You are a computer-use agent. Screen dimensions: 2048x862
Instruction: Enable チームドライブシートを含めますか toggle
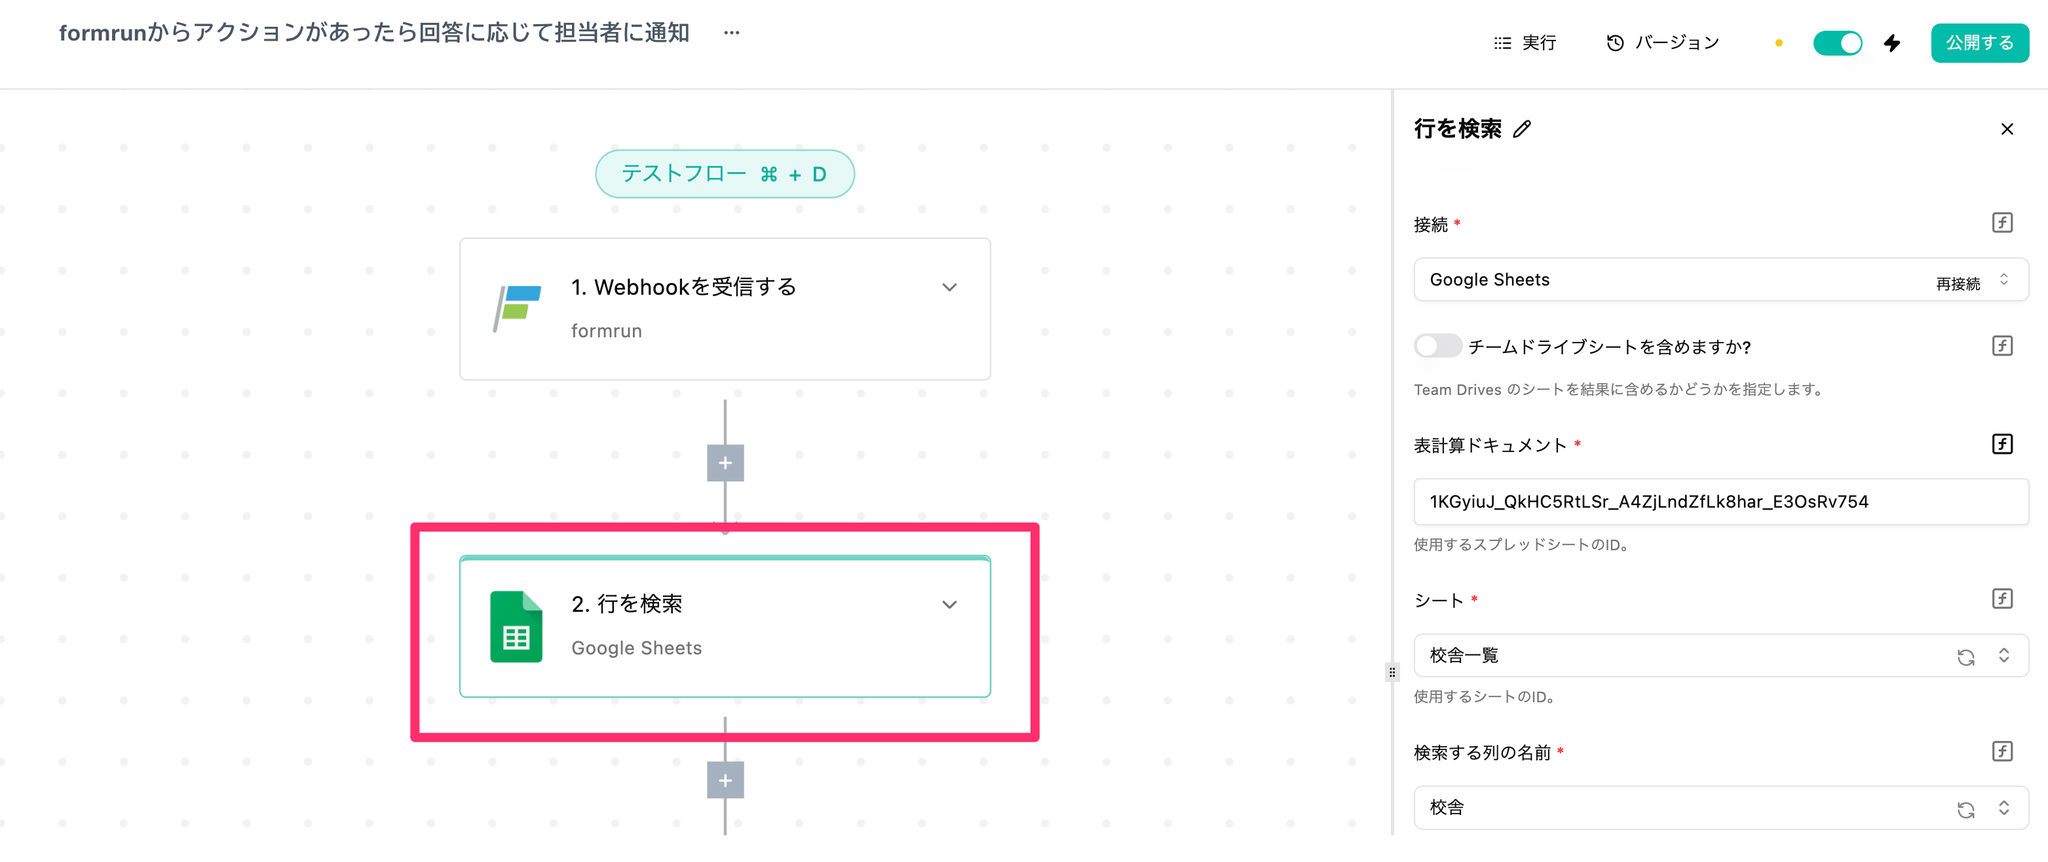(1437, 346)
